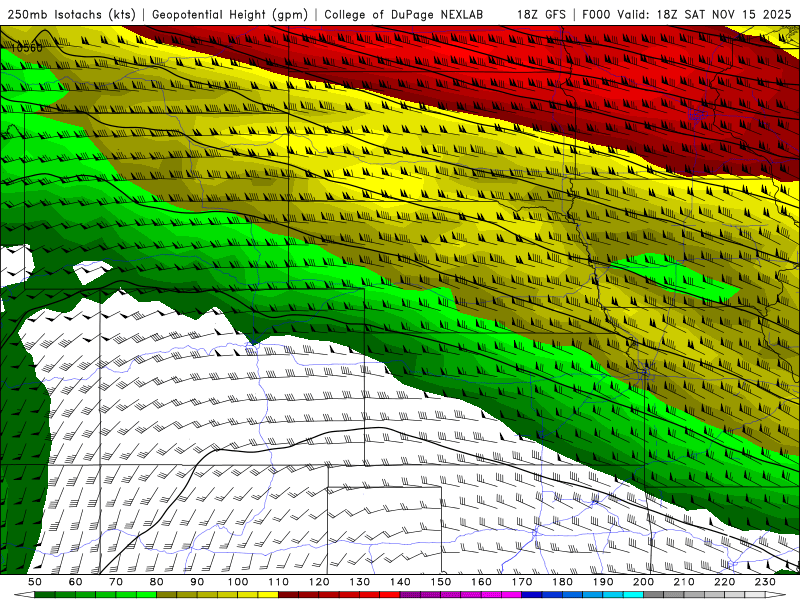
Task: Click the 210 value on color scale
Action: 684,582
